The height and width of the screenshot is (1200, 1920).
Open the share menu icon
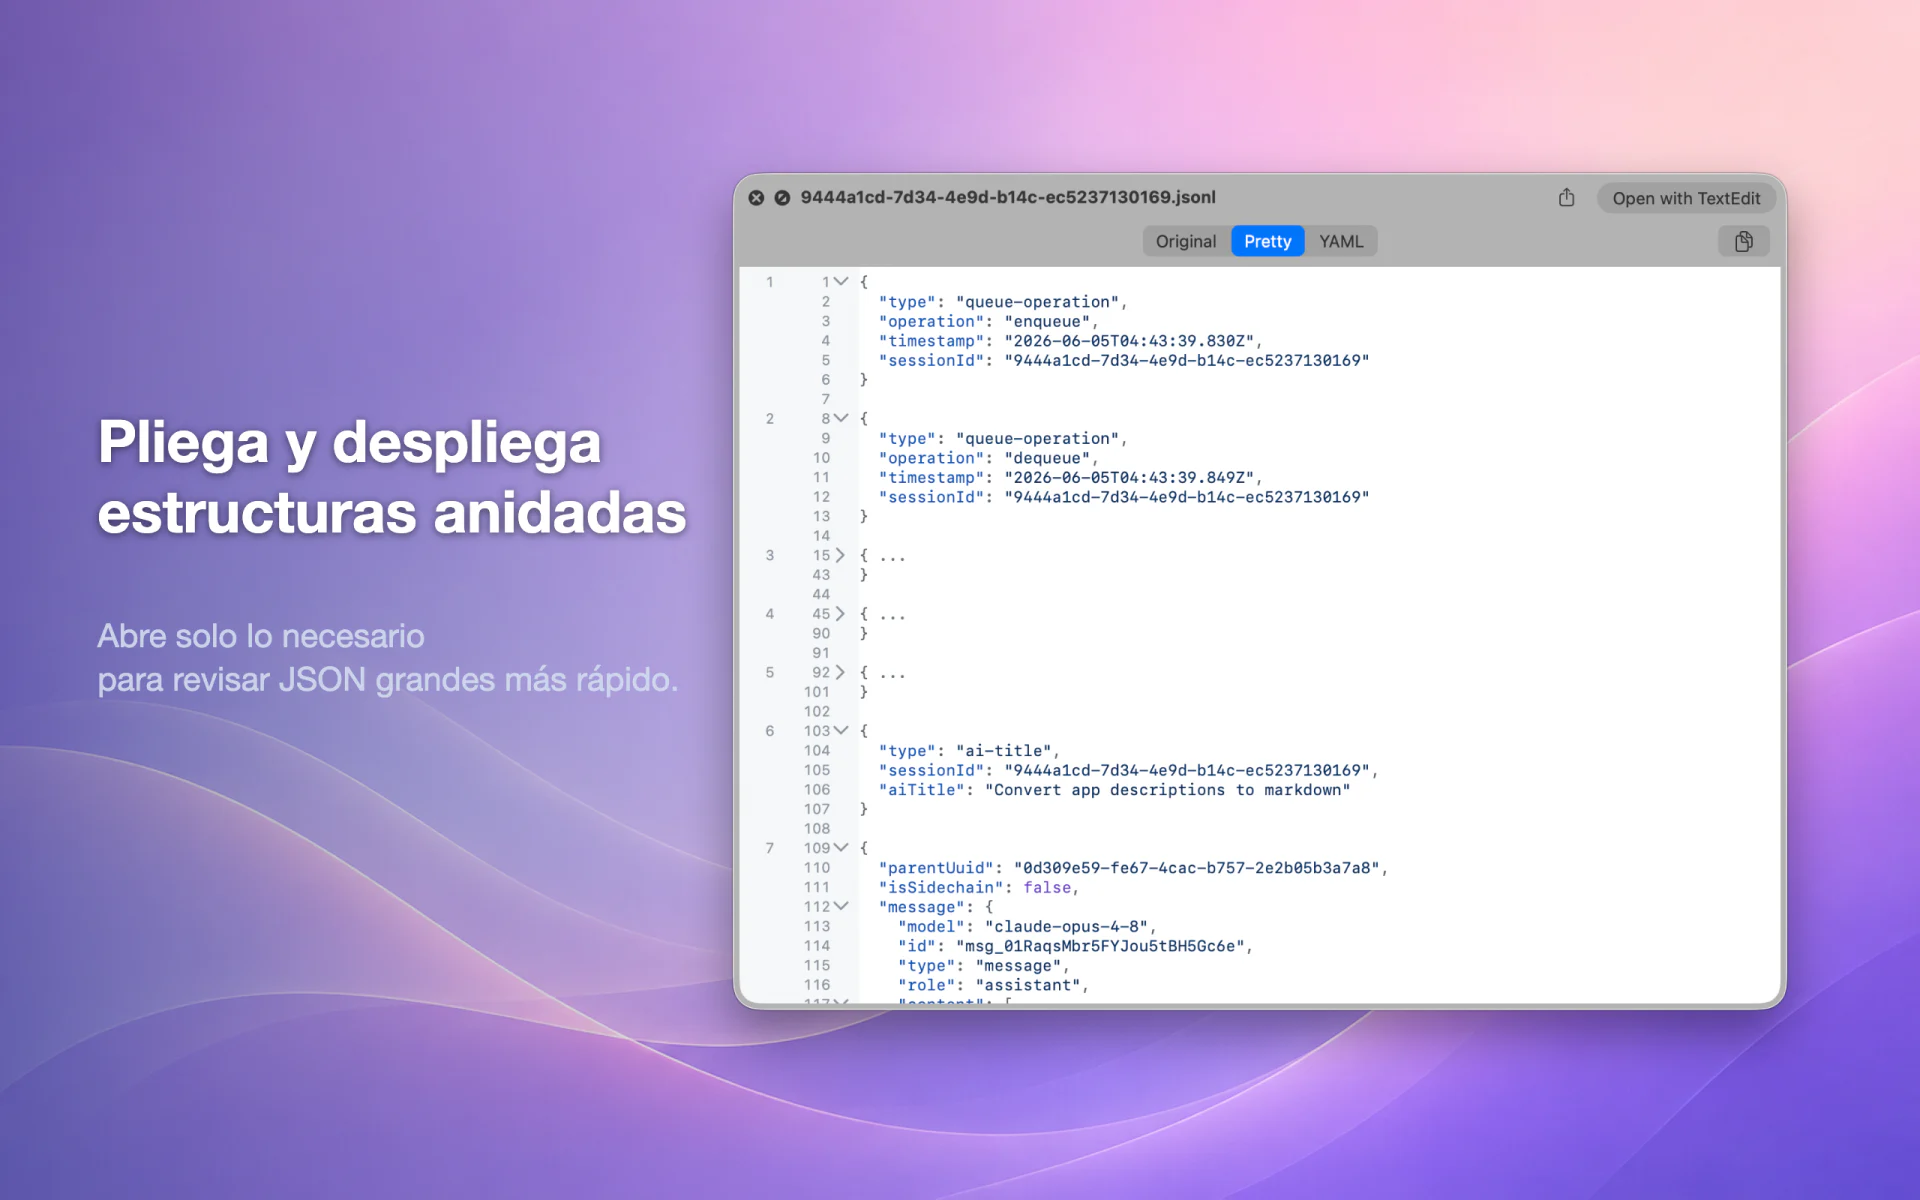coord(1566,198)
